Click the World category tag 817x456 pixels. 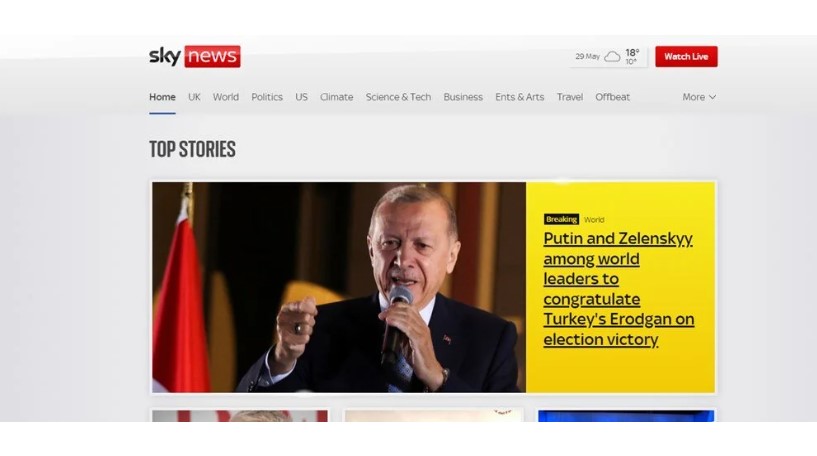click(x=594, y=220)
